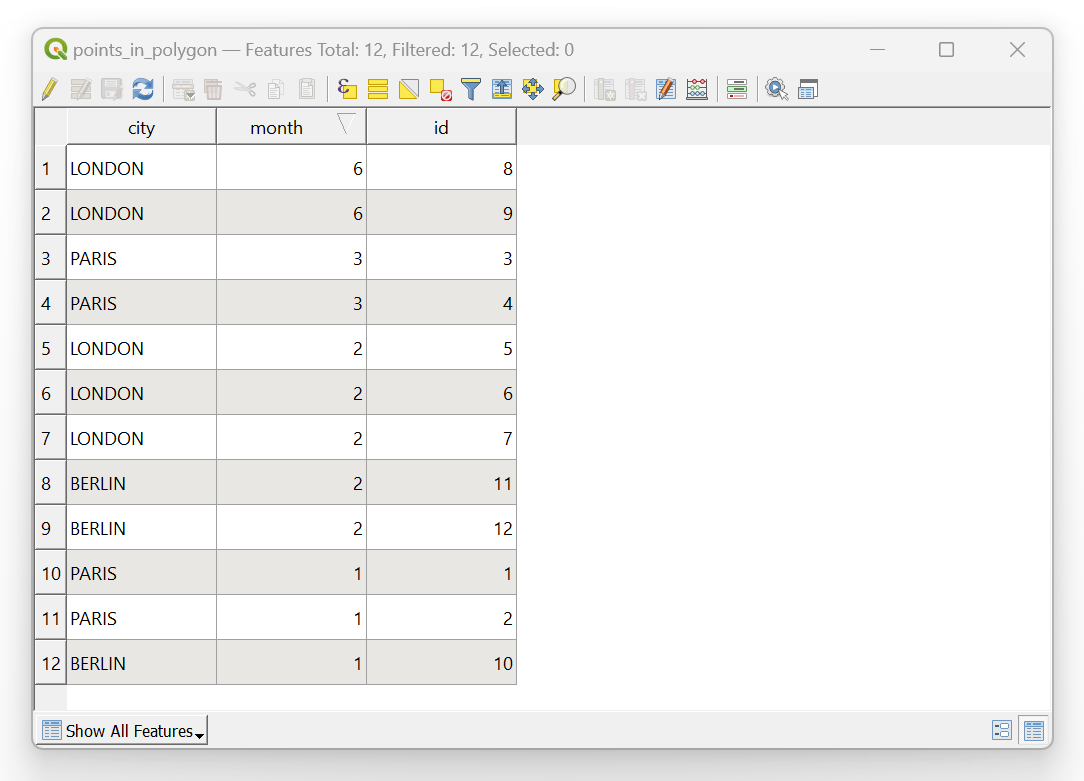Reload the attribute table
Viewport: 1084px width, 781px height.
pos(143,89)
